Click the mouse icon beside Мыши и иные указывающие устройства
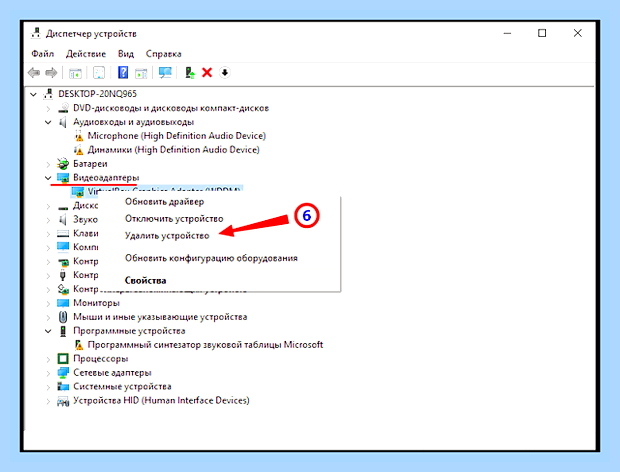 [63, 317]
